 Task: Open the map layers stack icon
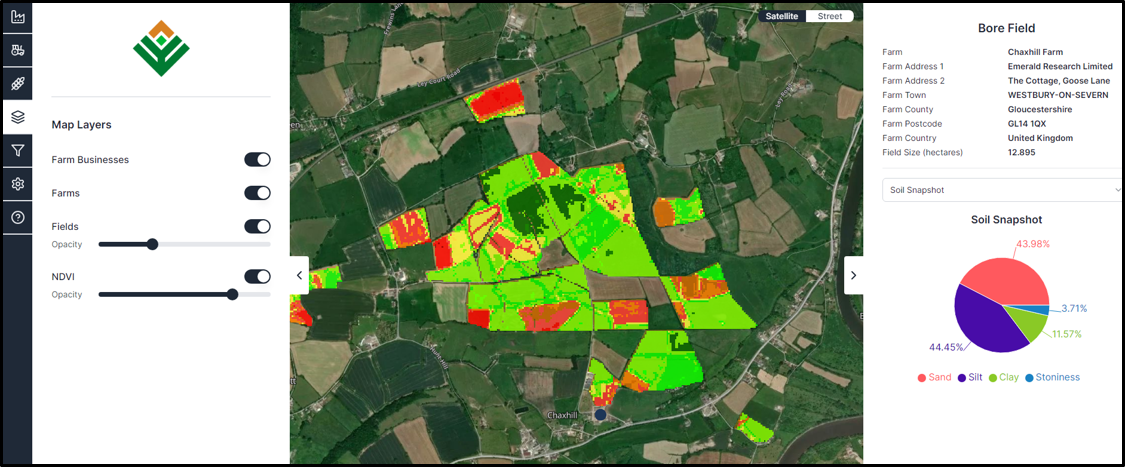click(x=17, y=117)
